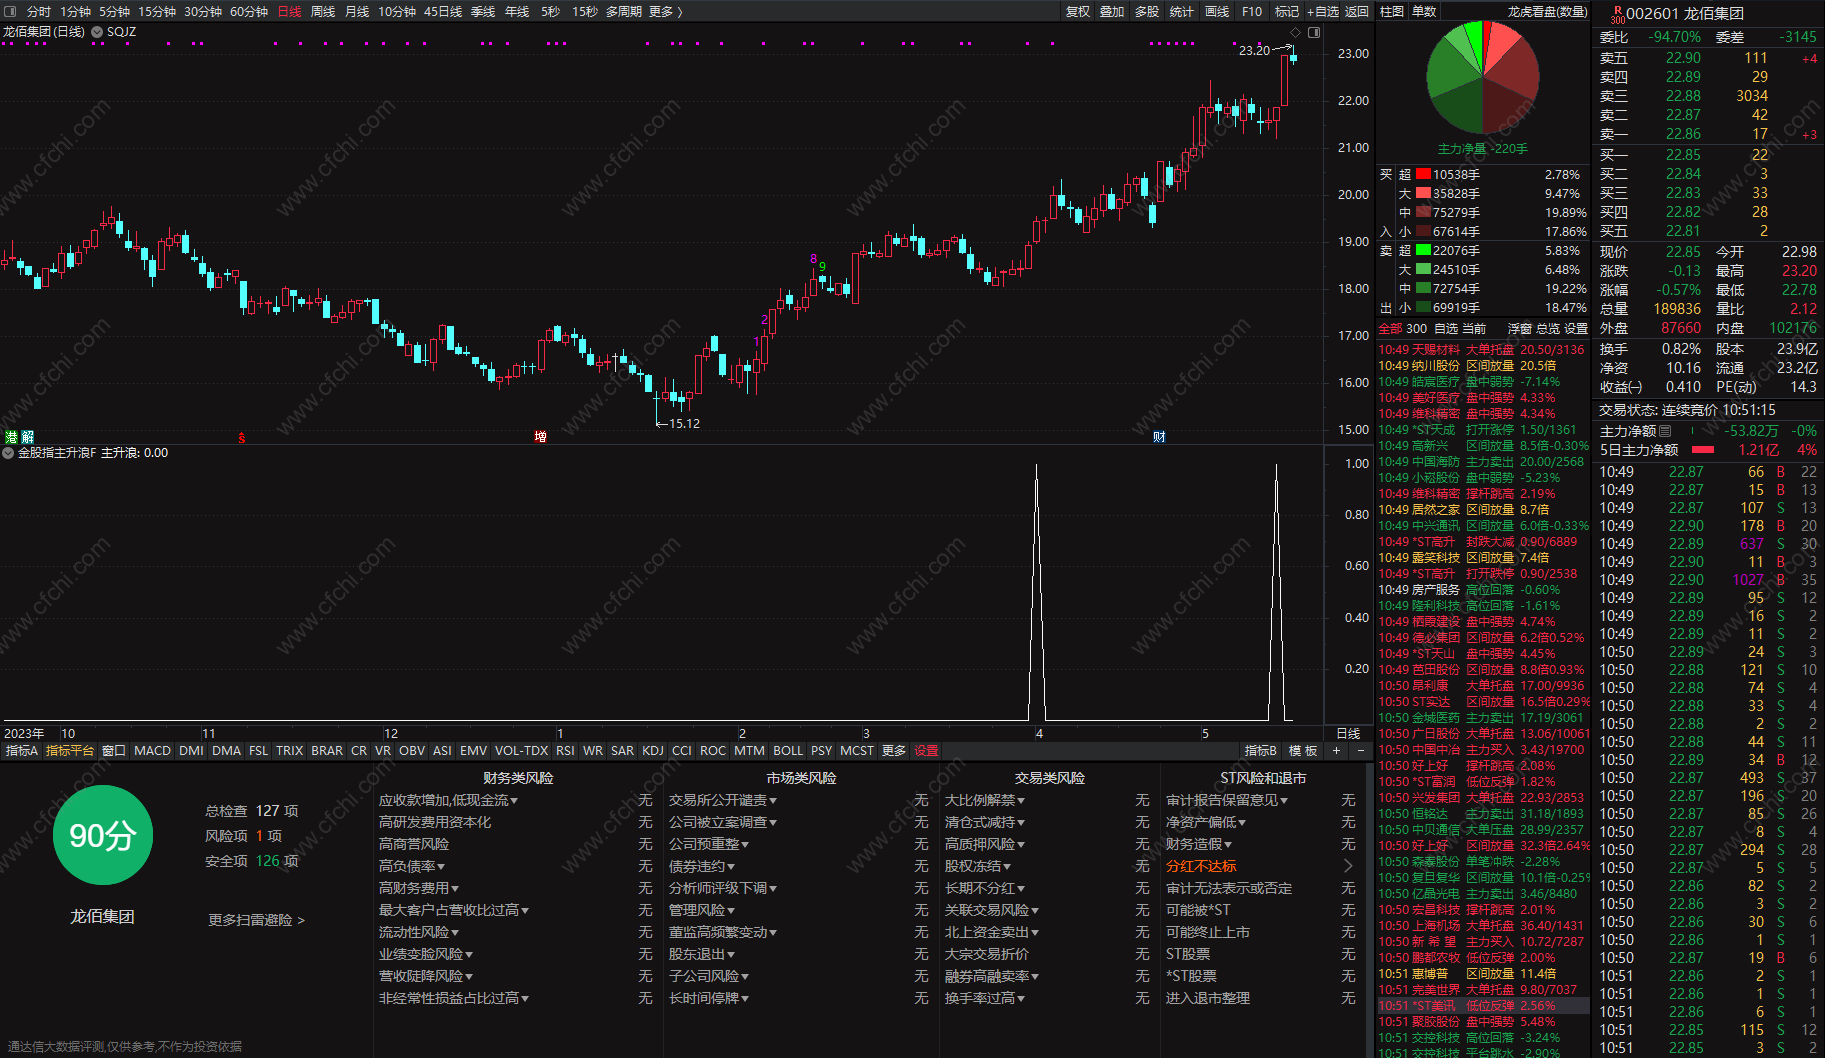Click the sidebar panel toggle icon at top-left
Screen dimensions: 1825x1058
click(10, 12)
